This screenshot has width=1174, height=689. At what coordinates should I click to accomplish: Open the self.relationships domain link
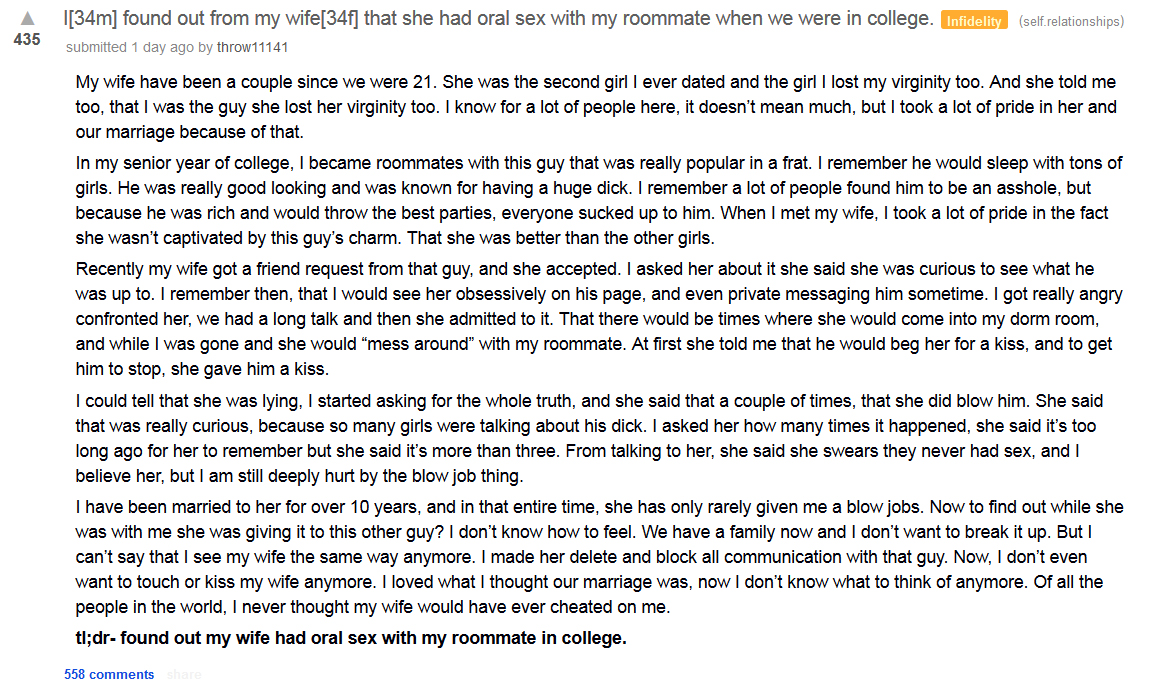point(1071,22)
